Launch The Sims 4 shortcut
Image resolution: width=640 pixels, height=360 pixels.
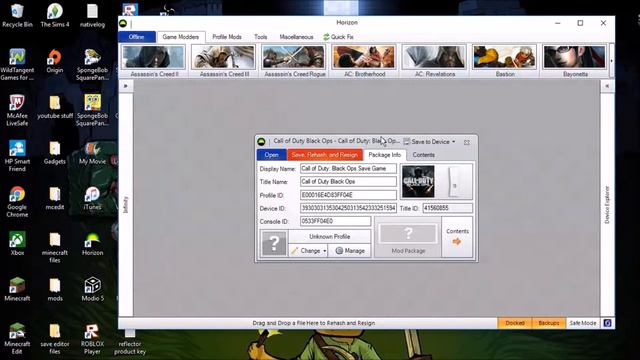point(55,16)
